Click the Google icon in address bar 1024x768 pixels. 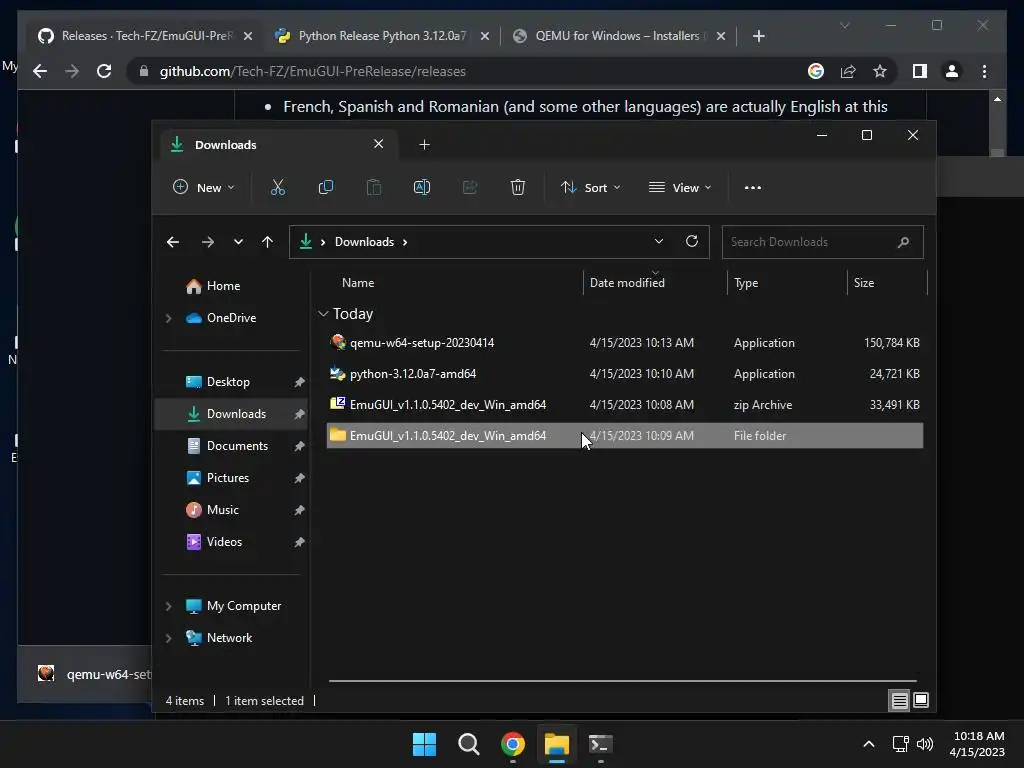816,71
